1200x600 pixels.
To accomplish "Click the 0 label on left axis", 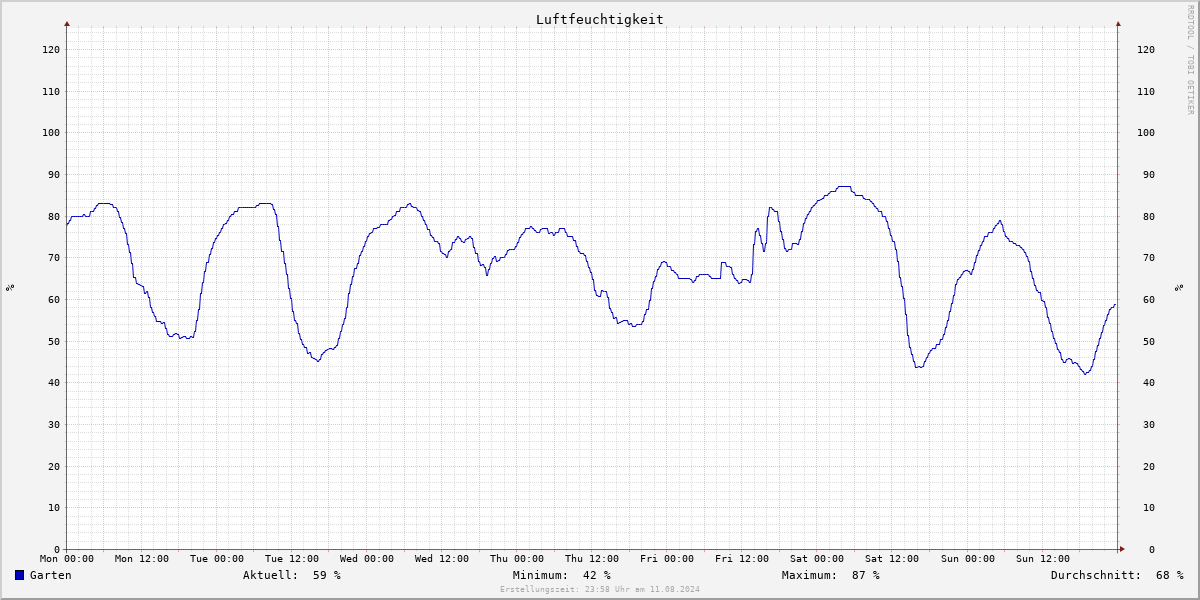I will pyautogui.click(x=57, y=549).
